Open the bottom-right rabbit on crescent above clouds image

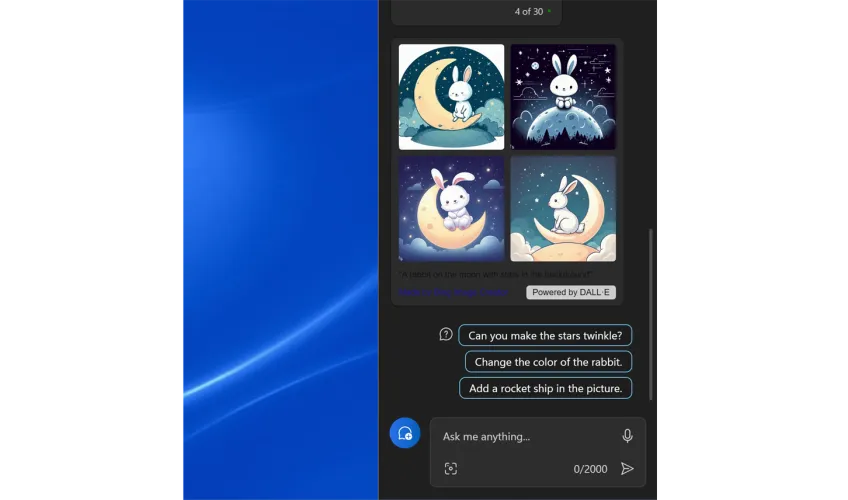point(563,208)
